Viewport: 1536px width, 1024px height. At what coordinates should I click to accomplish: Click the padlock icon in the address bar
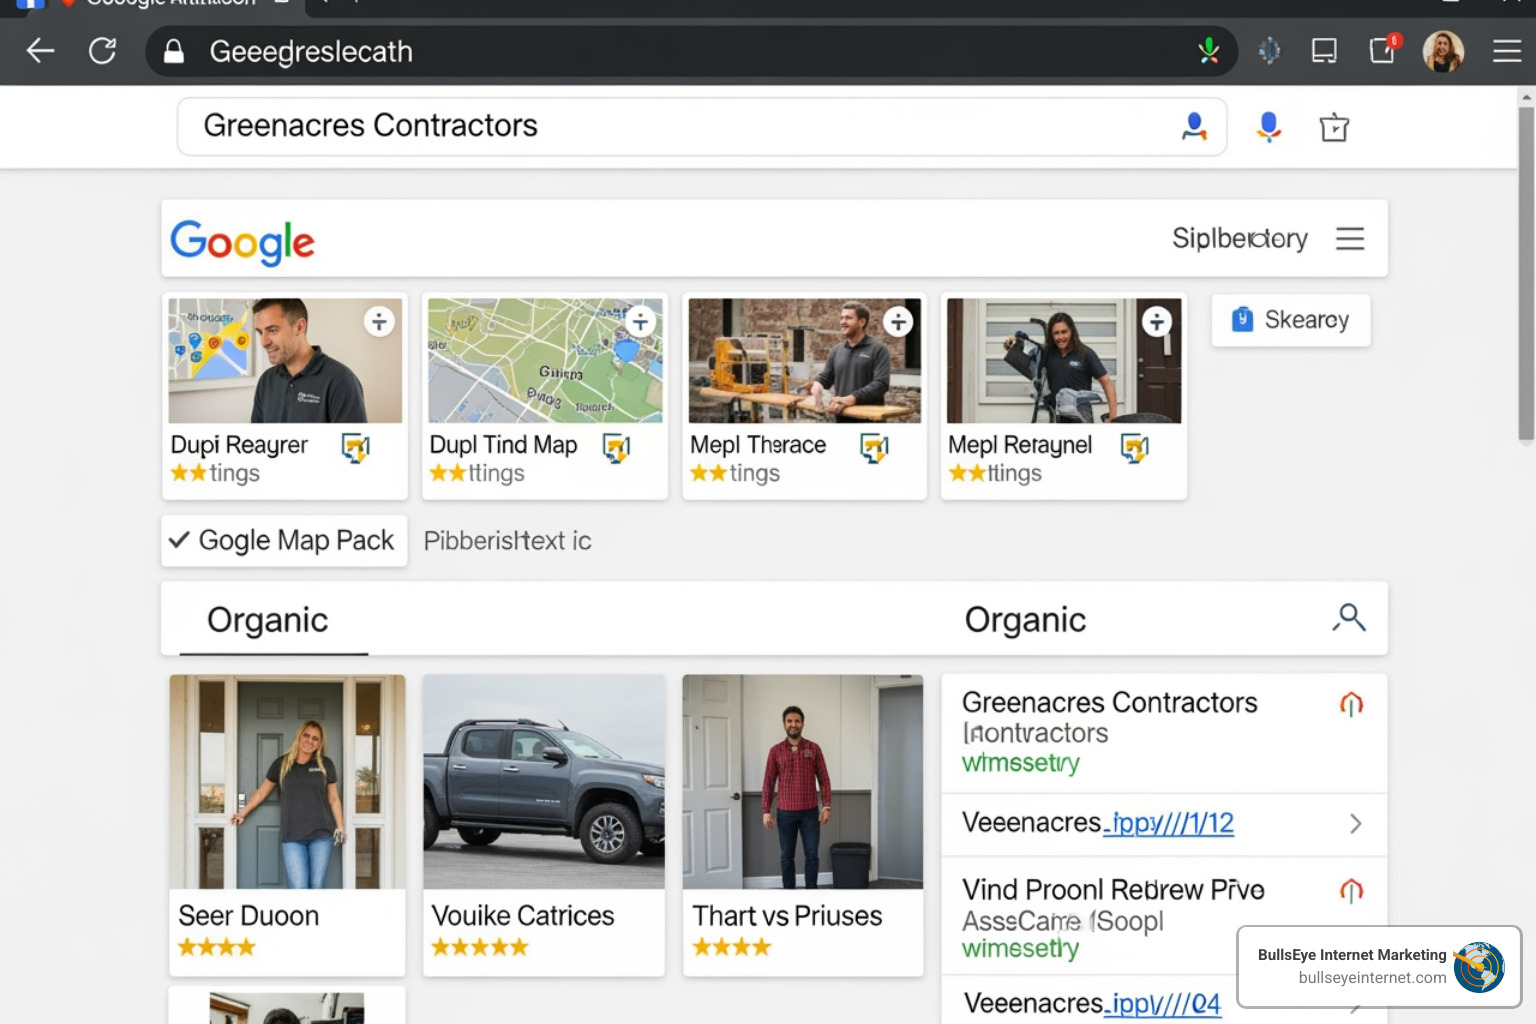174,52
